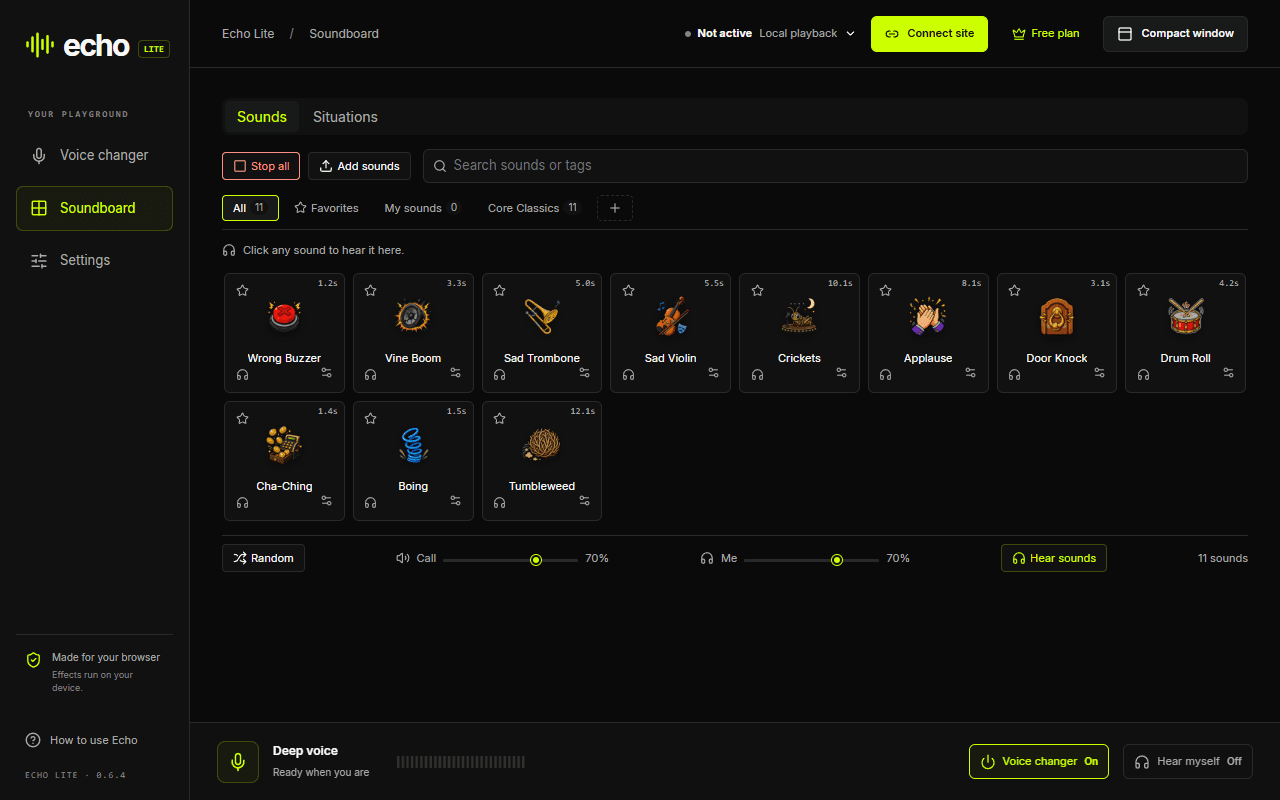Image resolution: width=1280 pixels, height=800 pixels.
Task: Play the Crickets night scene thumbnail
Action: (x=799, y=317)
